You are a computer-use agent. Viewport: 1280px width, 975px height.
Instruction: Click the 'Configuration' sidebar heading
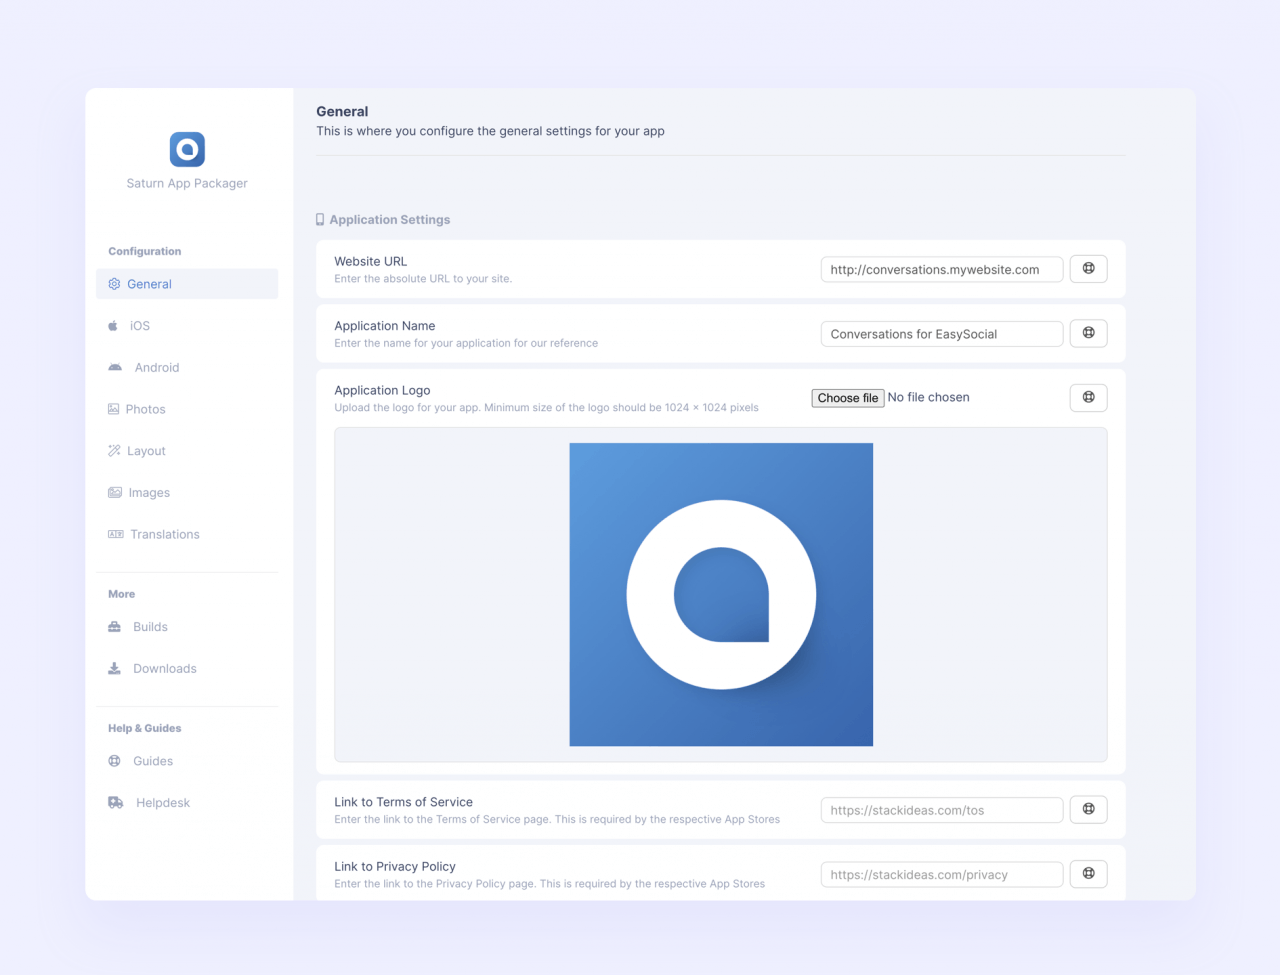145,251
